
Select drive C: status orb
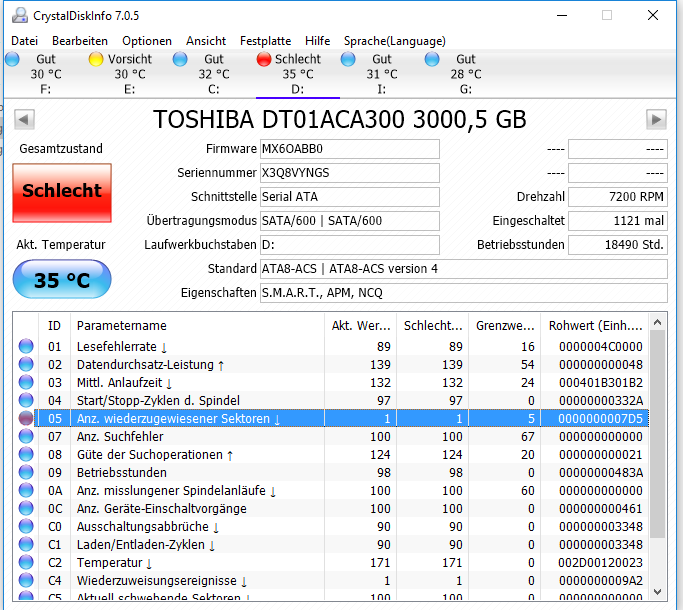(180, 59)
